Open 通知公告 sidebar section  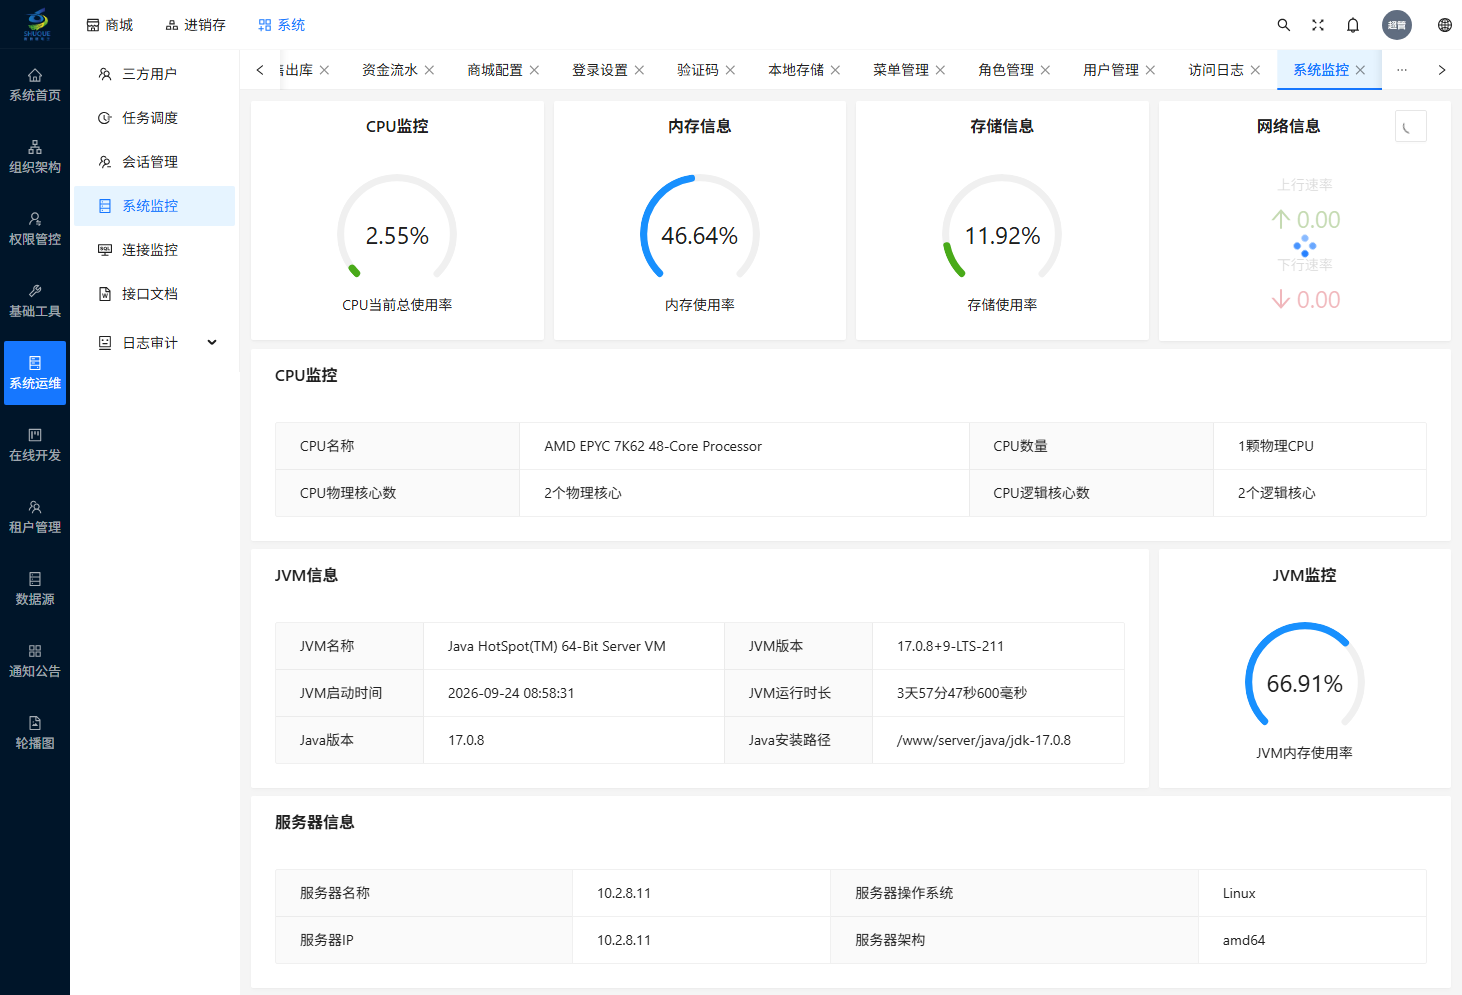tap(35, 661)
